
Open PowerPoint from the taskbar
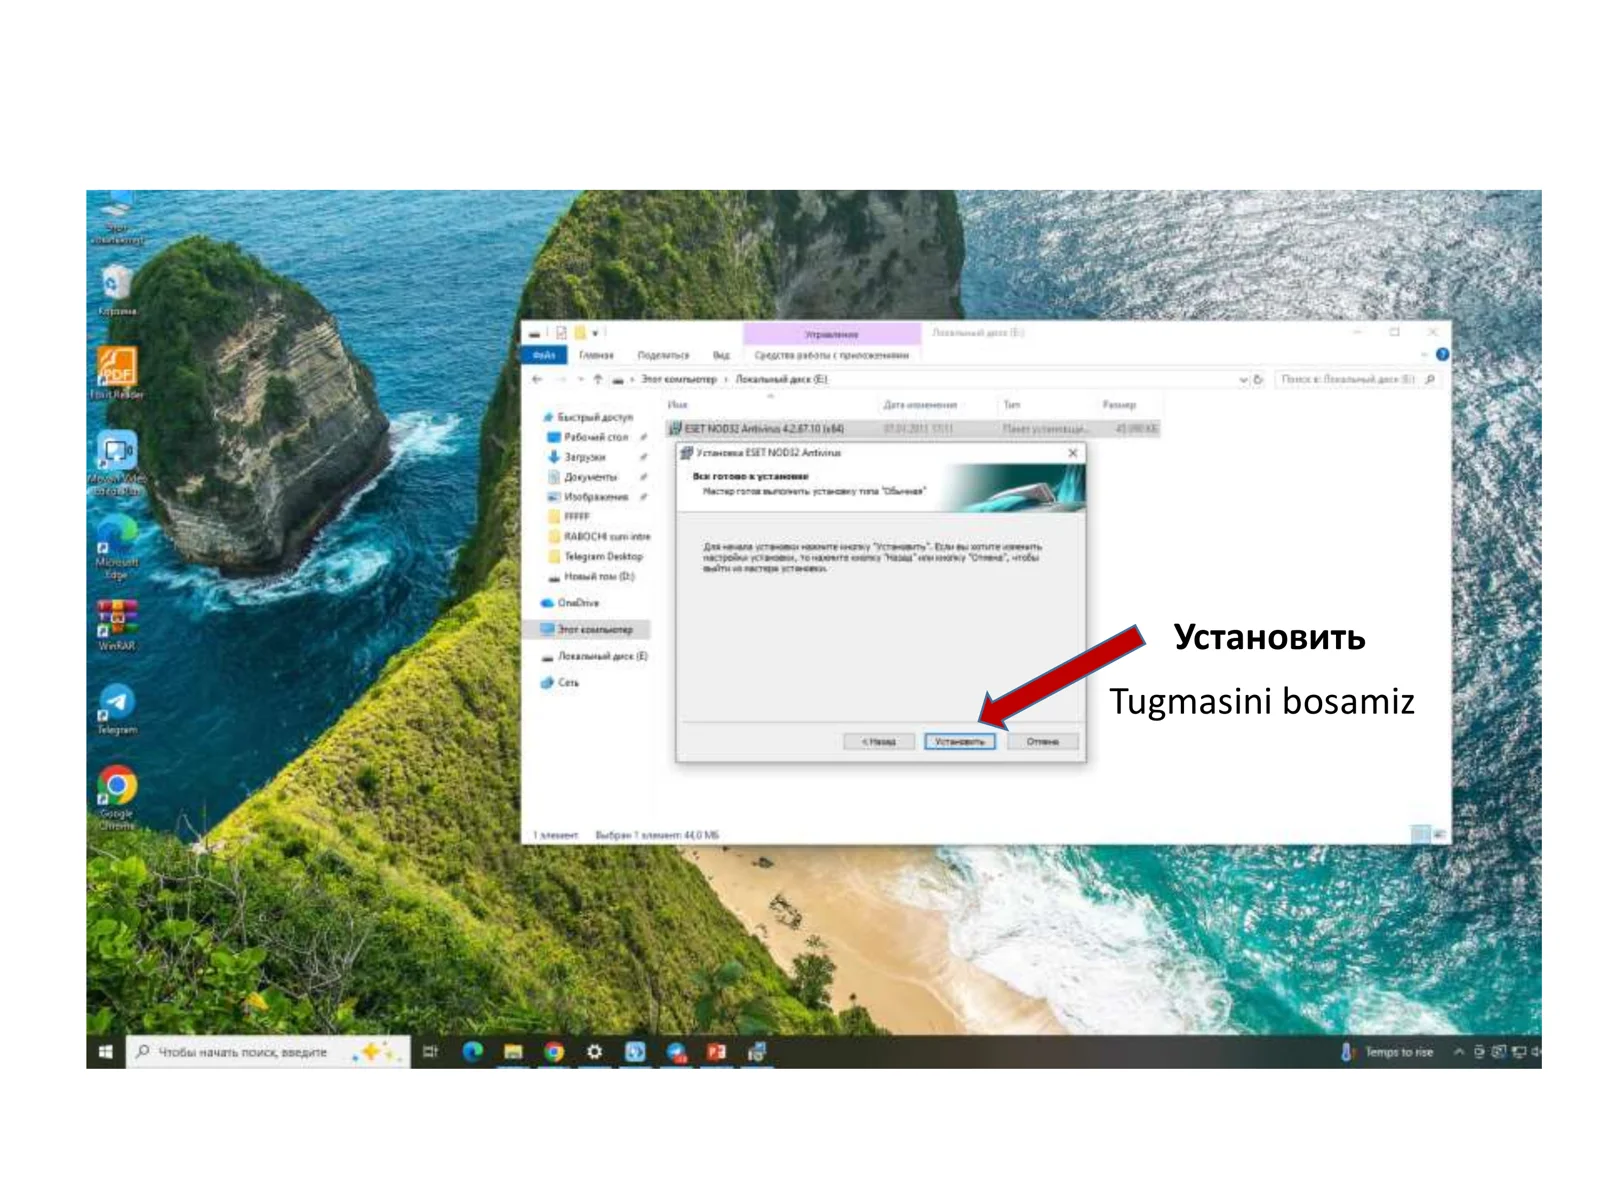tap(716, 1052)
